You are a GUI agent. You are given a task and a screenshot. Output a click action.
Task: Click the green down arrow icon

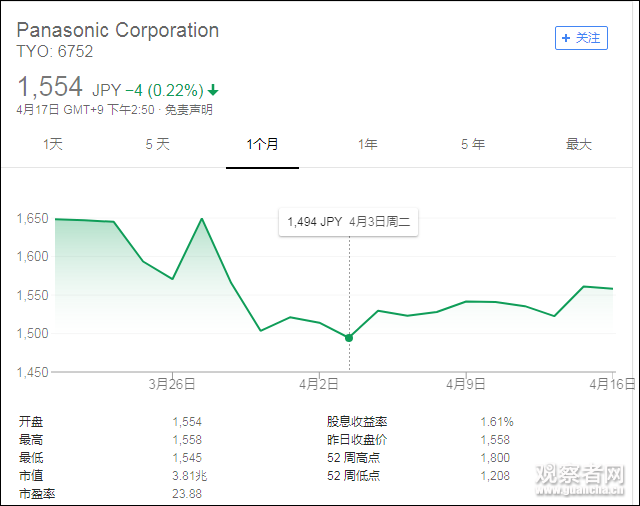213,90
